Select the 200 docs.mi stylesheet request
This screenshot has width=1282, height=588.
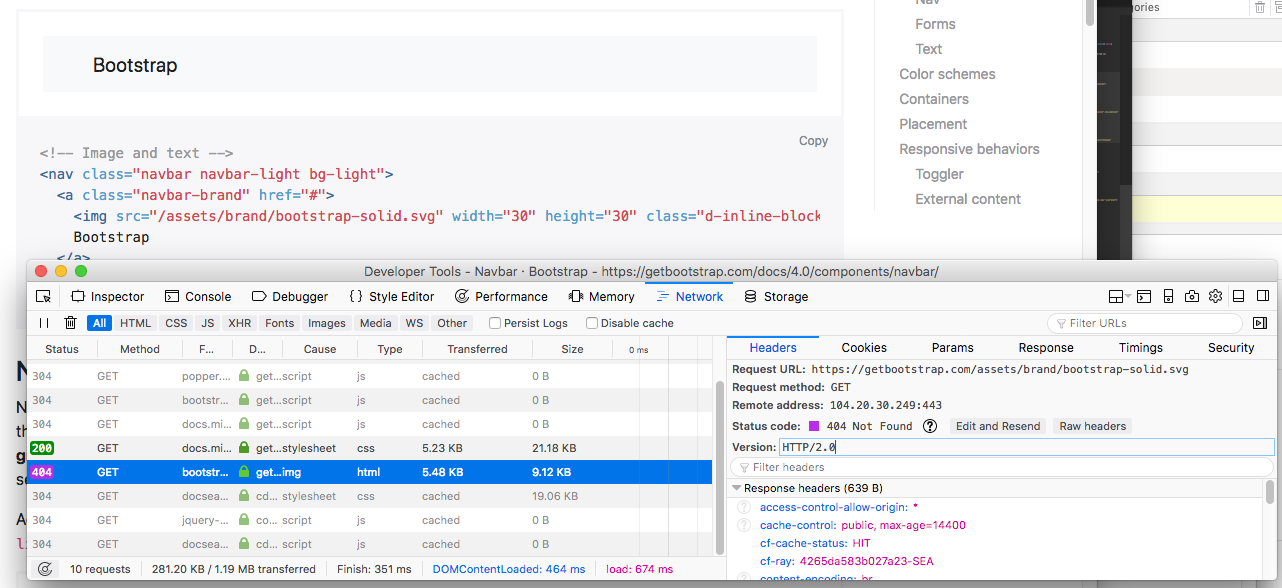point(370,448)
